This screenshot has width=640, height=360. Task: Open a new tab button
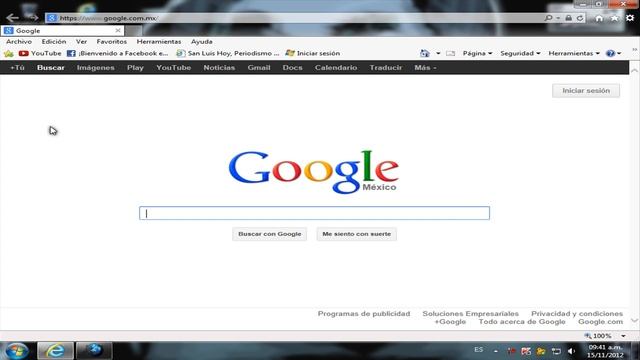tap(133, 31)
